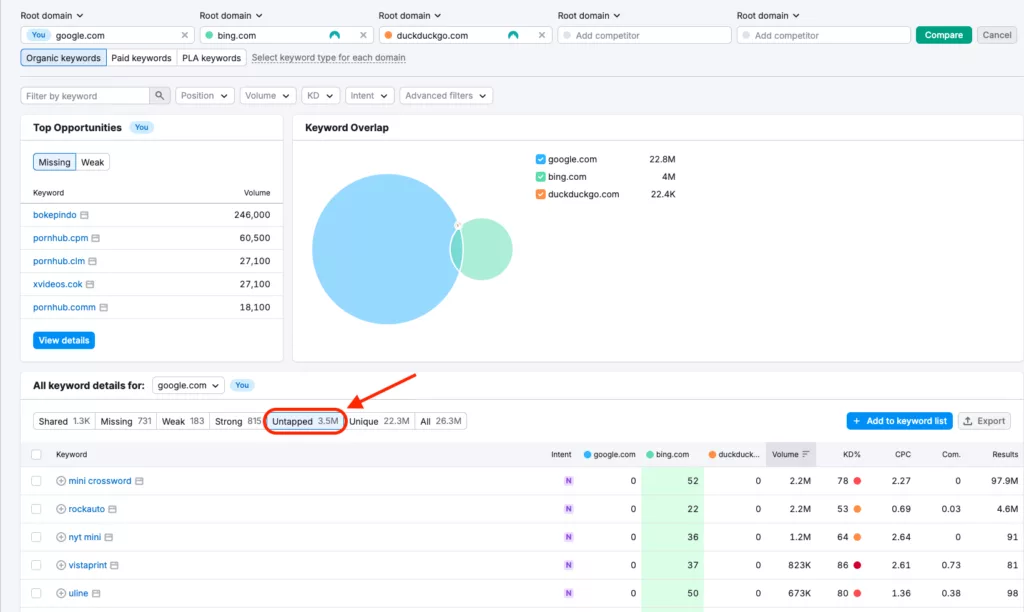Select the Shared 1.3K tab
The image size is (1024, 612).
coord(64,421)
